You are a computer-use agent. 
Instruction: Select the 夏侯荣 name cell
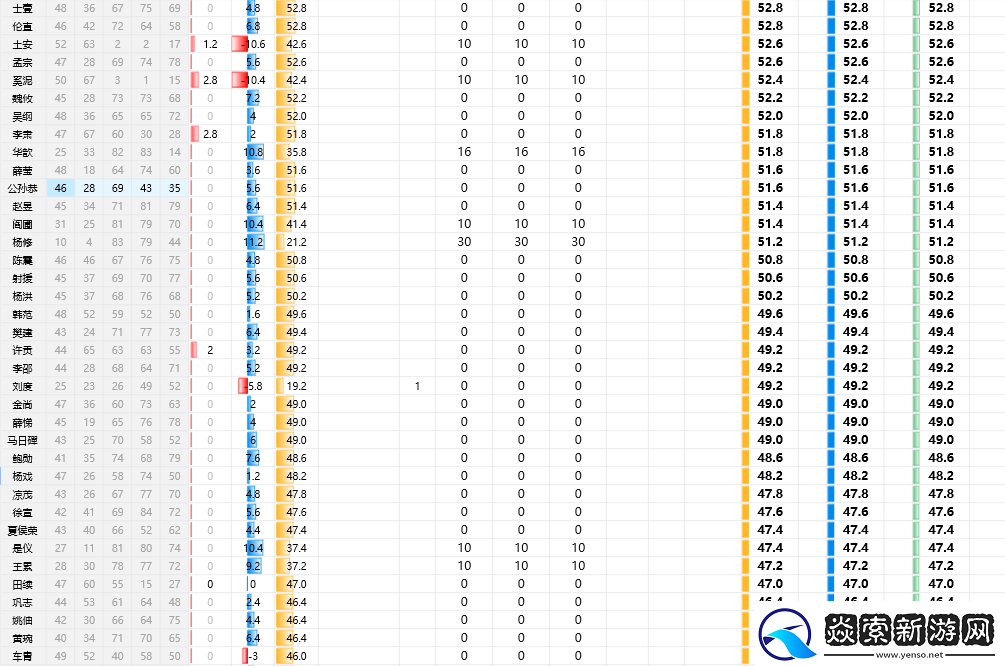[22, 530]
